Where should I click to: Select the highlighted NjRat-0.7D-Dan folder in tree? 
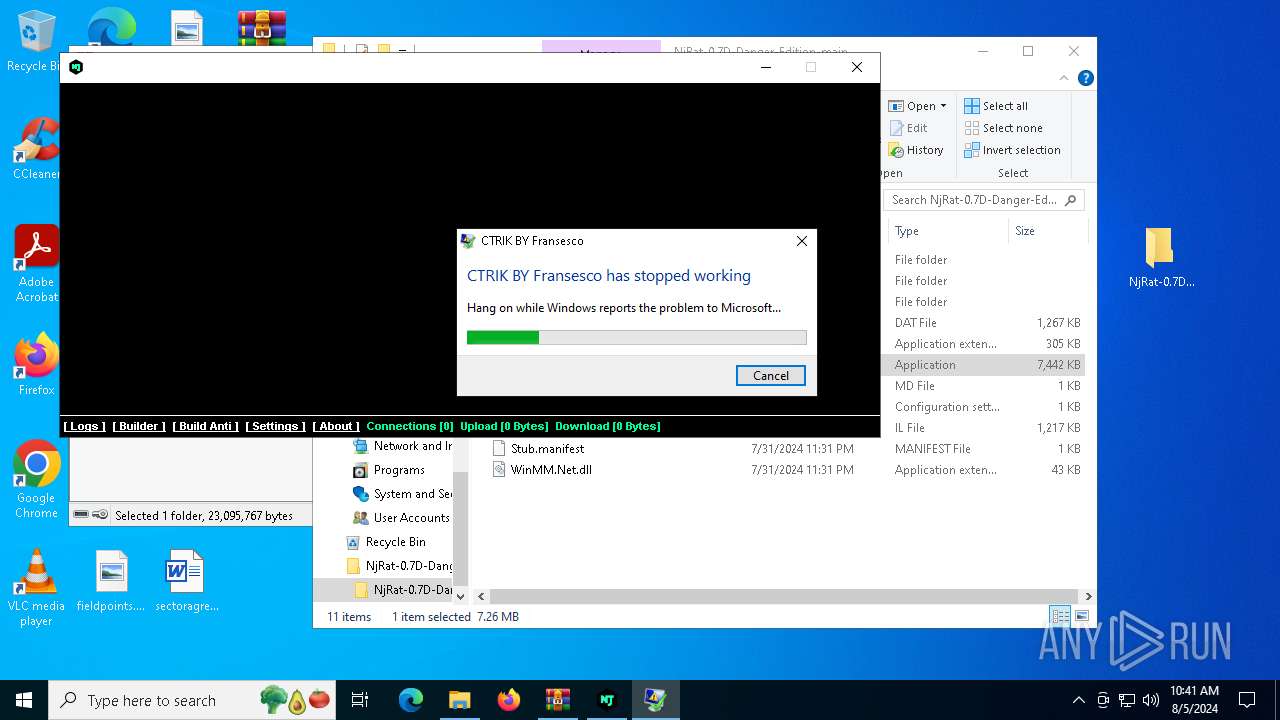(x=403, y=590)
